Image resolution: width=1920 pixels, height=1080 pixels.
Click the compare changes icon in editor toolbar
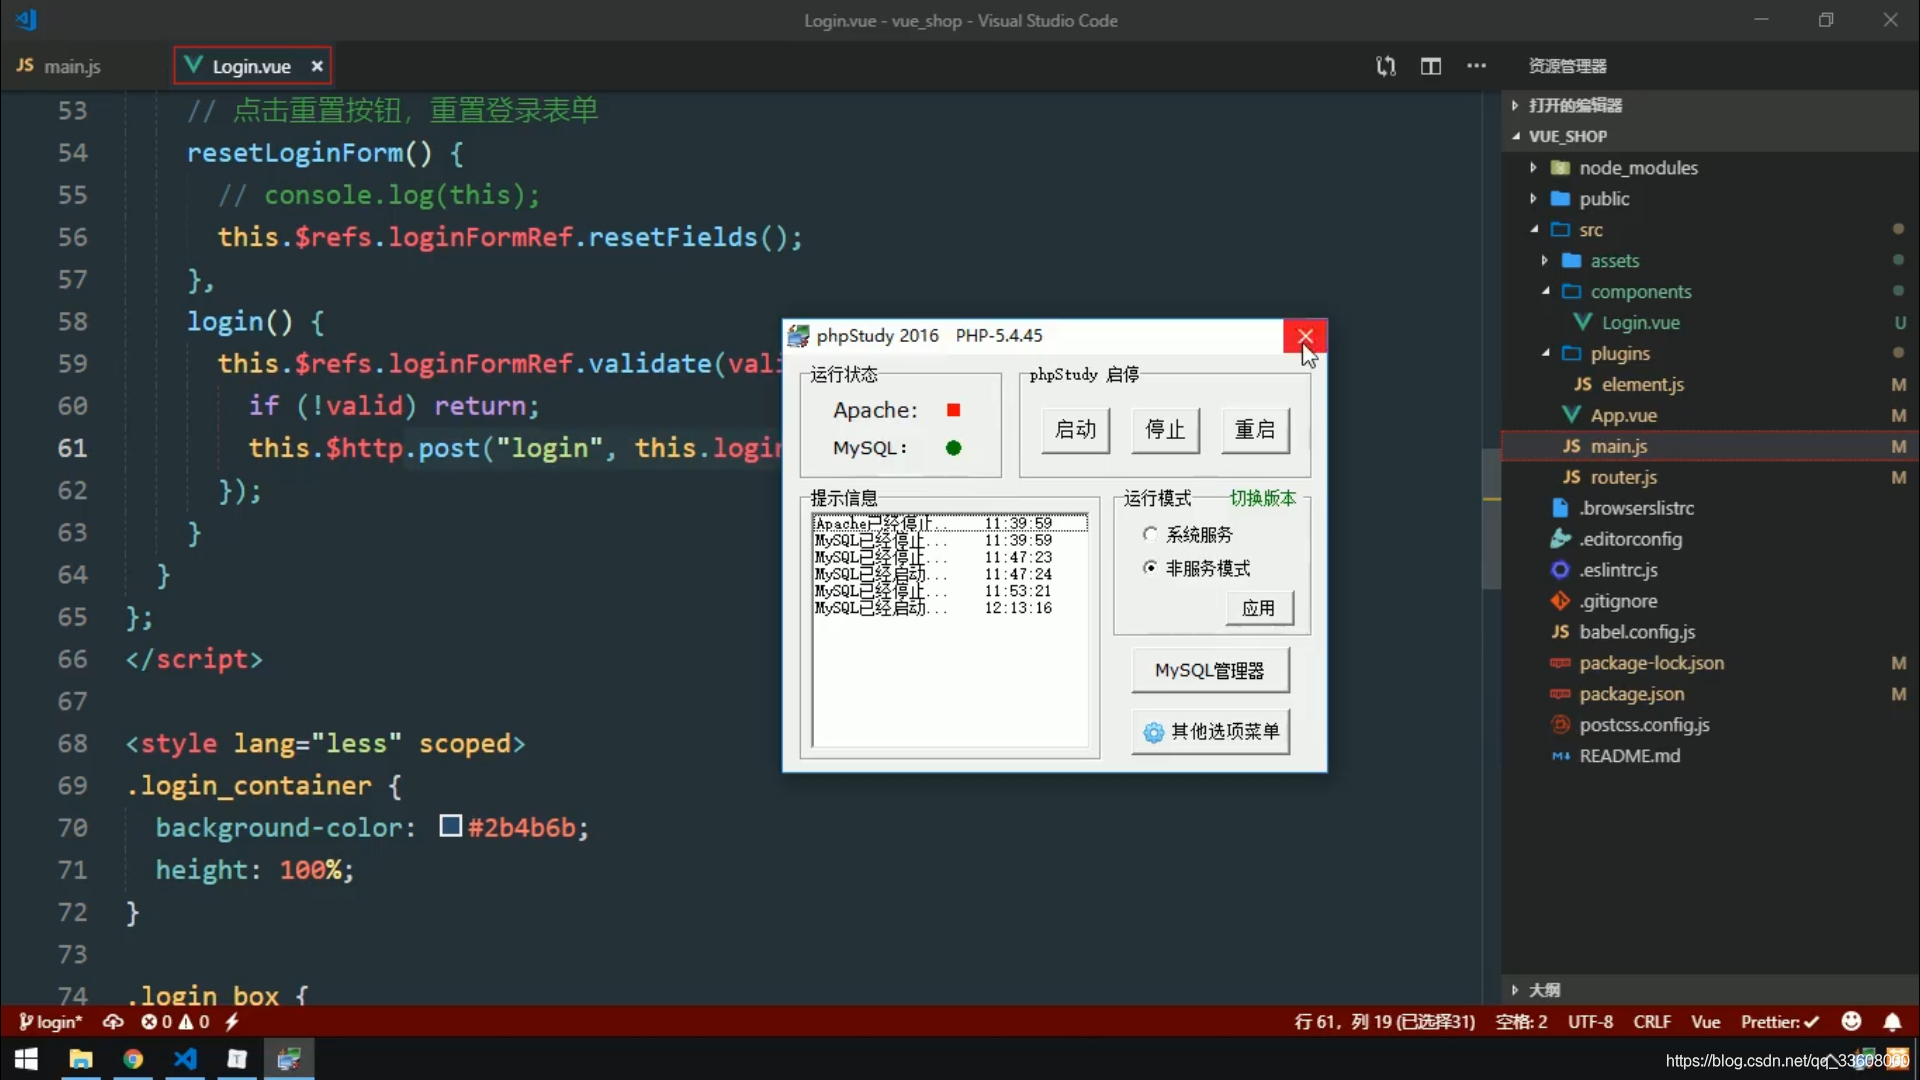coord(1385,66)
